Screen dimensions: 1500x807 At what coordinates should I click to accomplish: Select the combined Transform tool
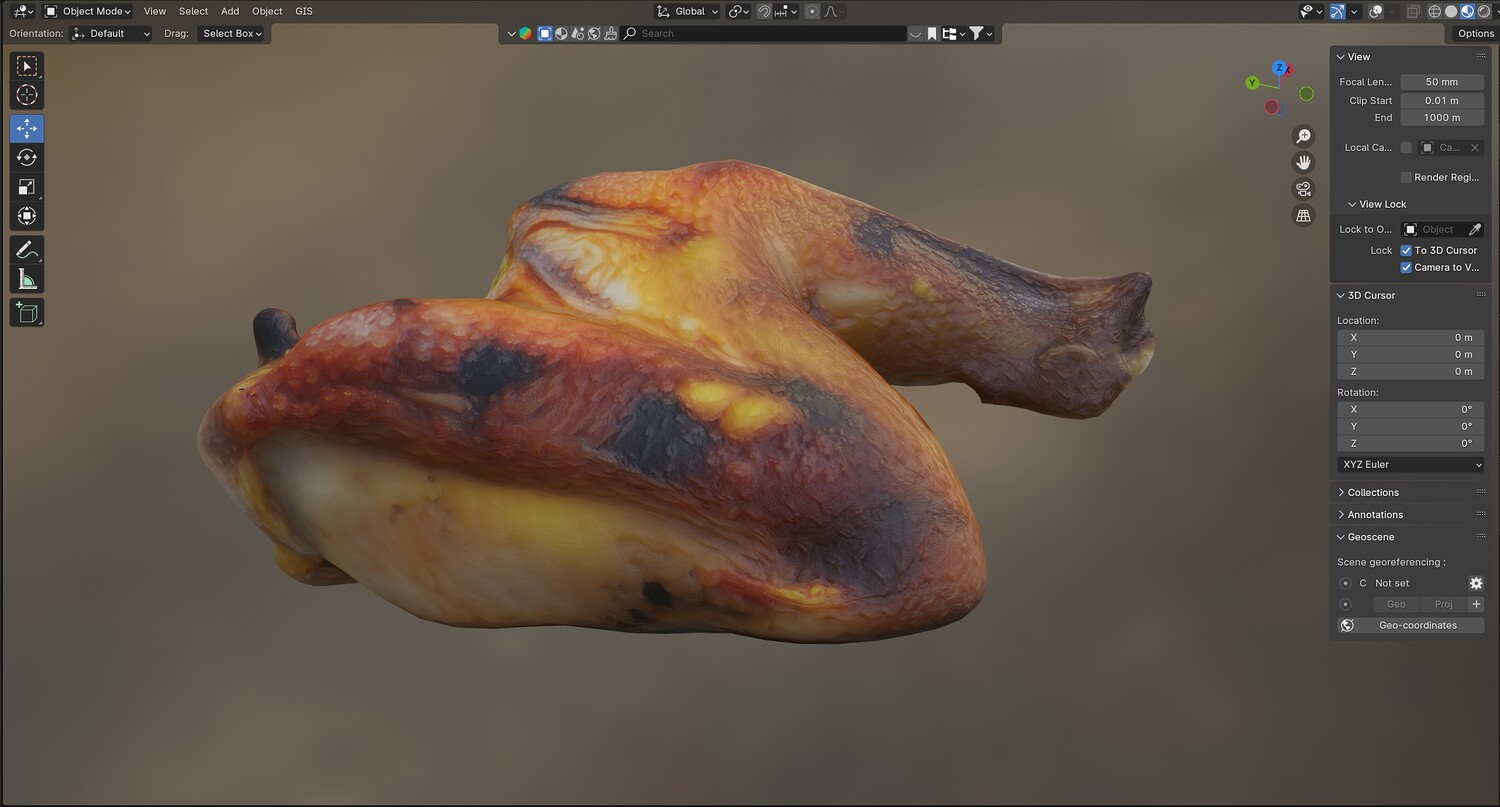[27, 216]
